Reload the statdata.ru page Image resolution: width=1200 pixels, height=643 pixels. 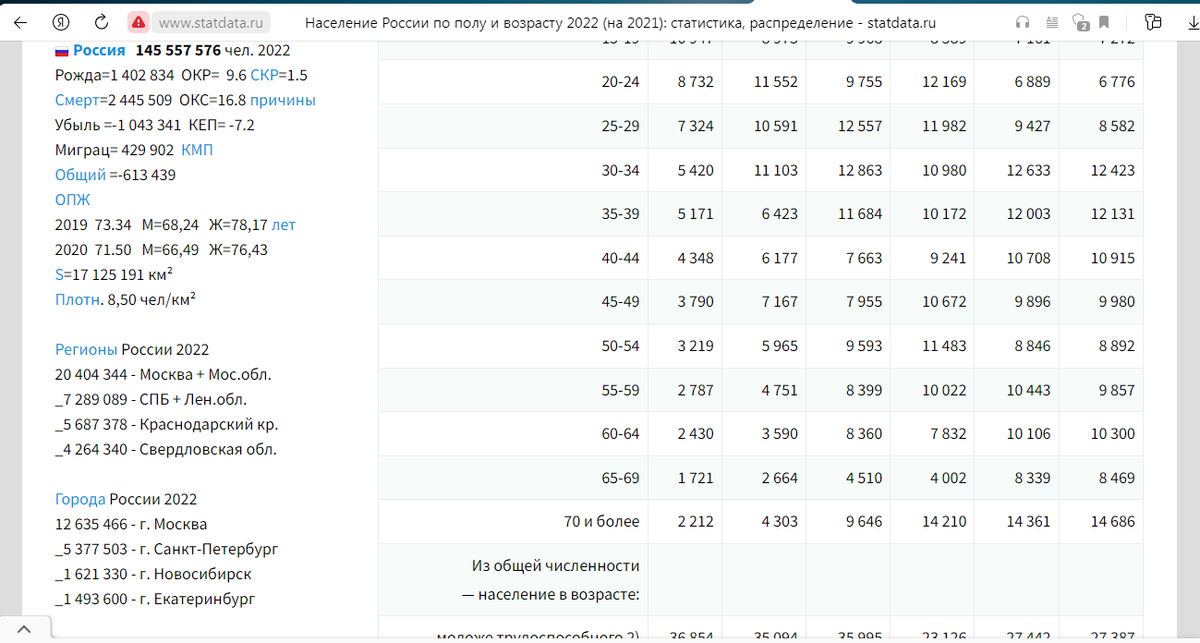101,21
